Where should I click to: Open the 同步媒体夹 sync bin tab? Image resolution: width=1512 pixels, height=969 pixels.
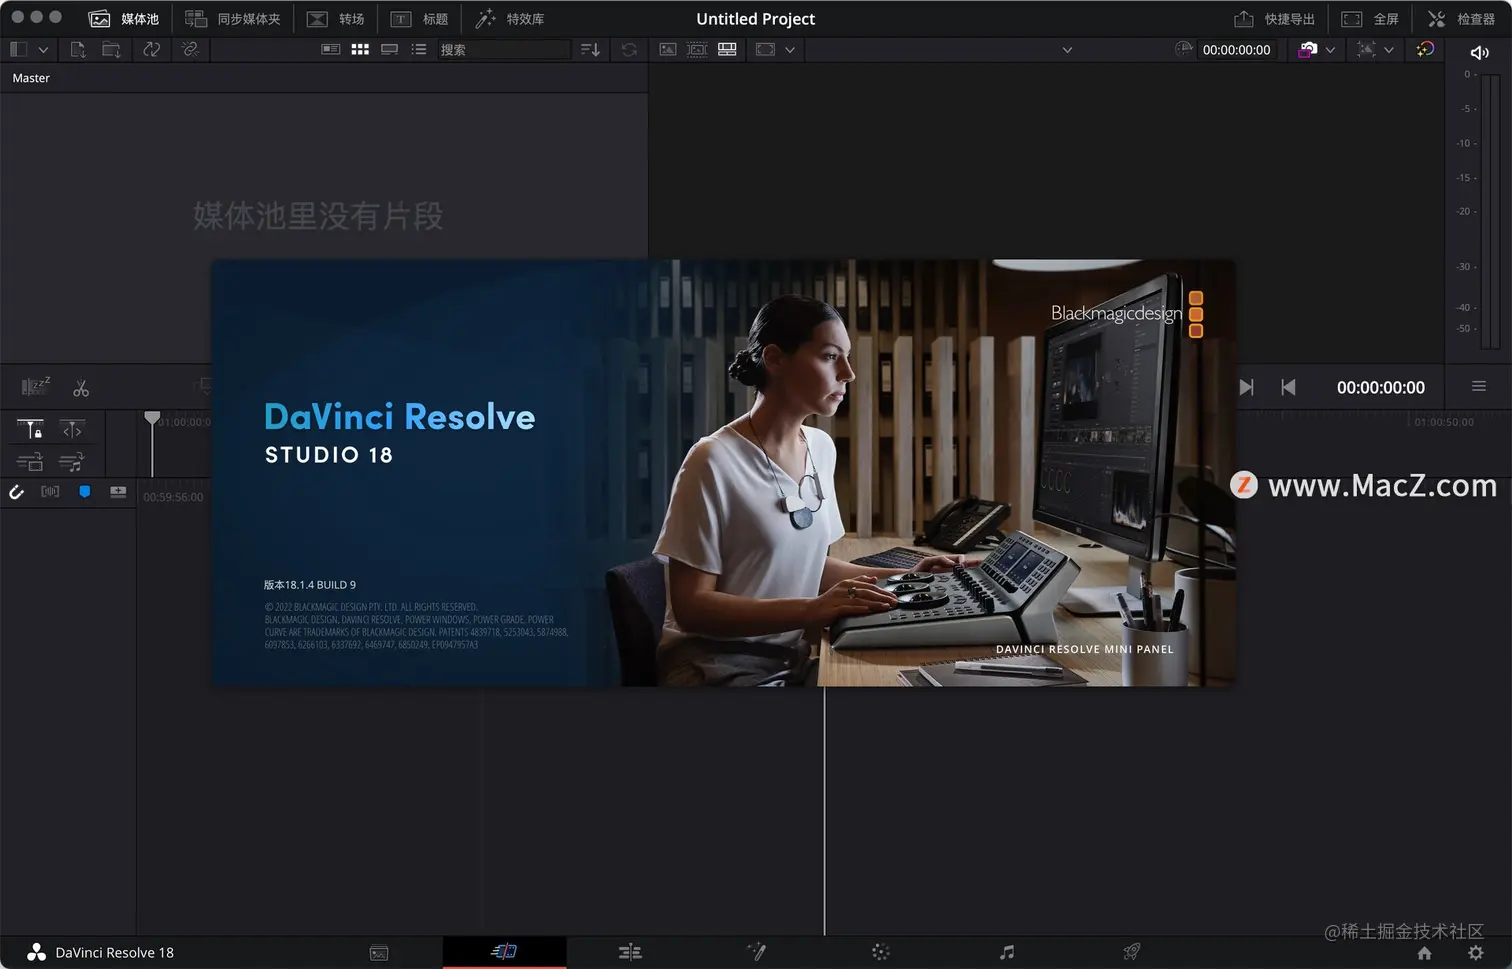click(233, 19)
